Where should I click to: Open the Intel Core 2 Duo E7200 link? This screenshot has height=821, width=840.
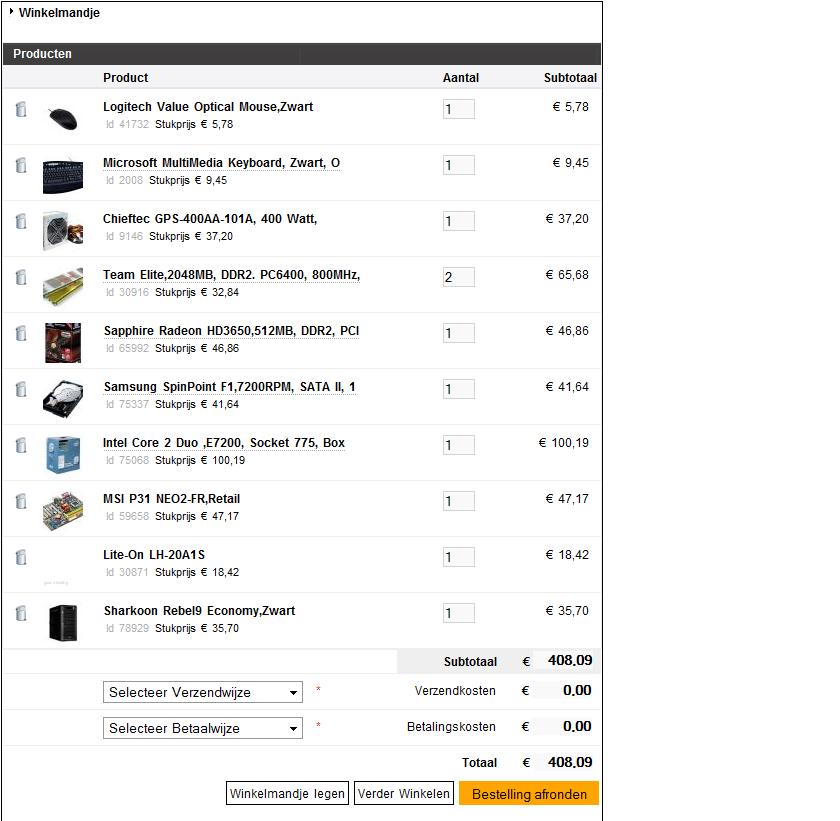click(x=224, y=443)
